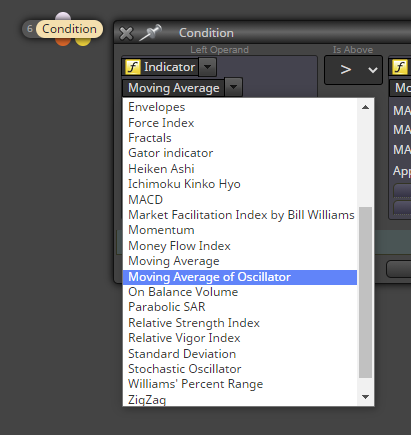Pick Ichimoku Kinko Hyo indicator

[240, 184]
